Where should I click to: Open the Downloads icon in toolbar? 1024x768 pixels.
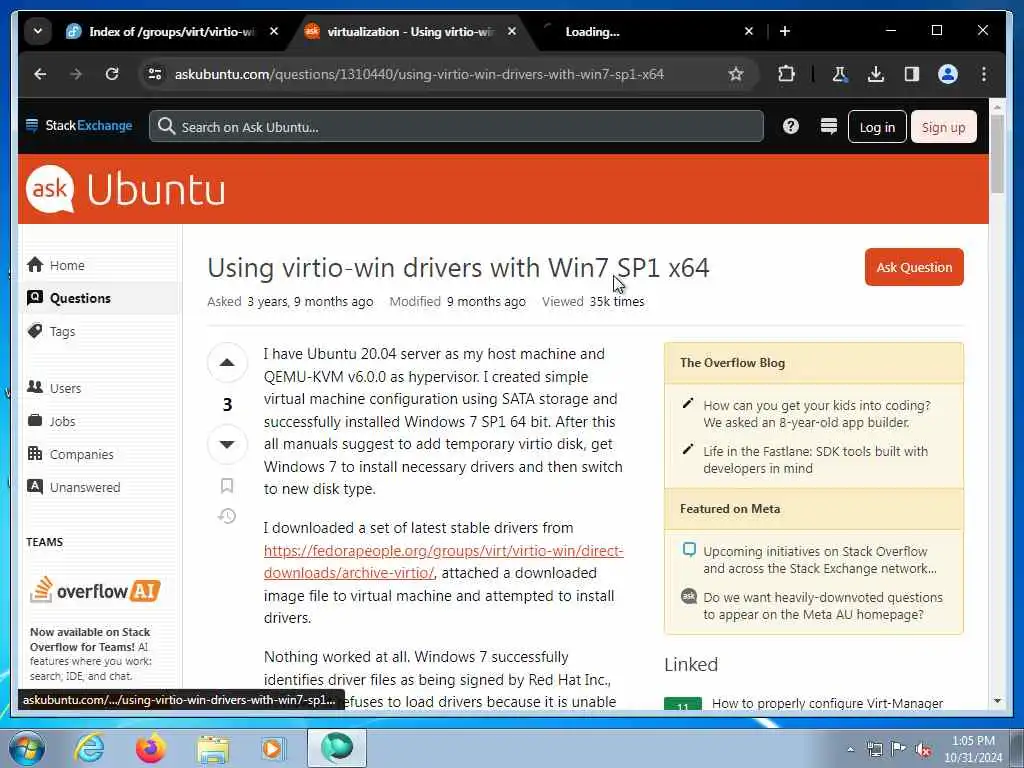coord(876,74)
